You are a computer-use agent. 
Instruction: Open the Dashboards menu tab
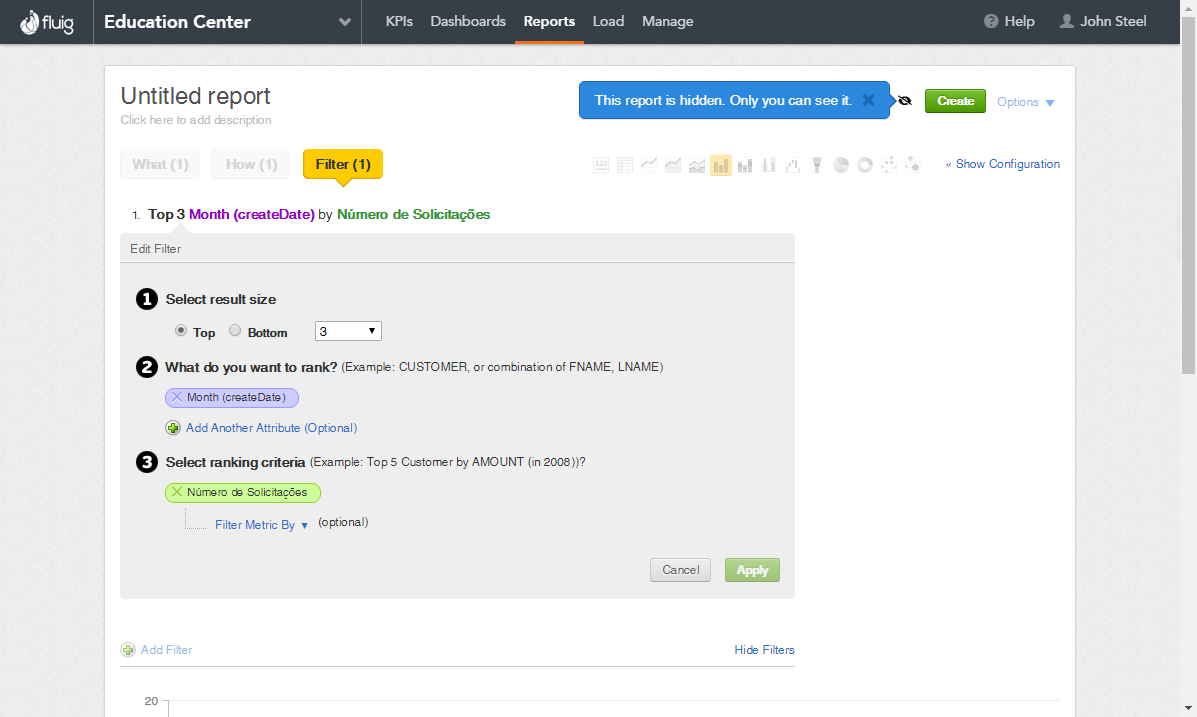click(x=468, y=21)
